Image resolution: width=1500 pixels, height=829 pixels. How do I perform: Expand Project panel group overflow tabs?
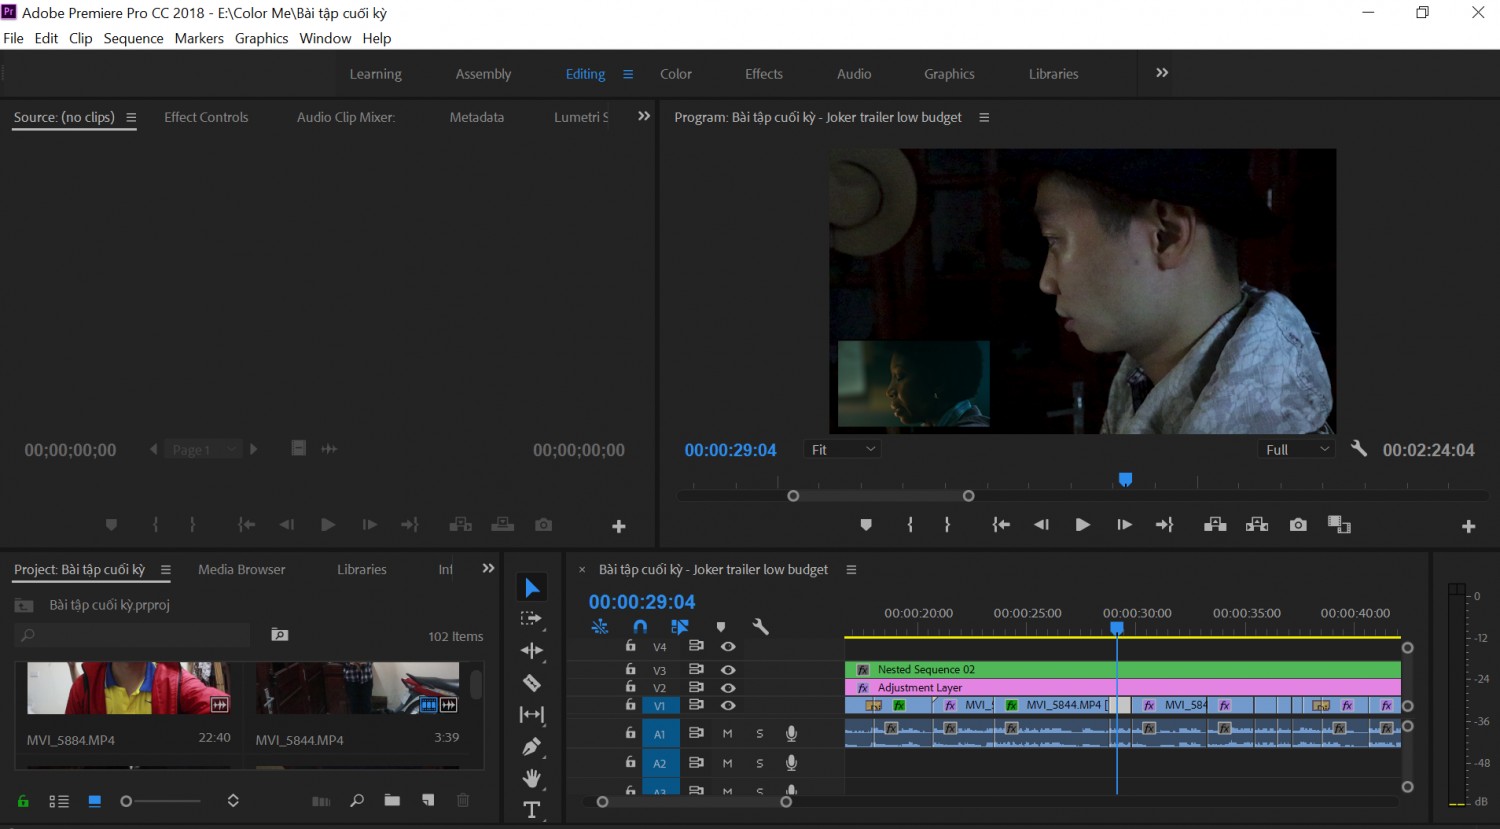[x=488, y=569]
